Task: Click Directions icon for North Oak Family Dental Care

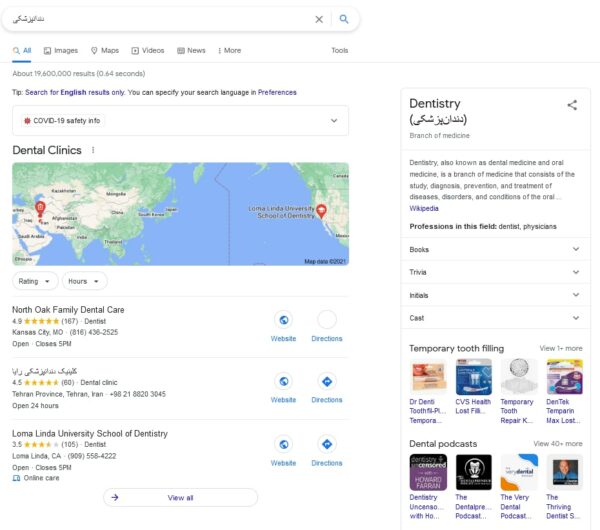Action: tap(327, 320)
